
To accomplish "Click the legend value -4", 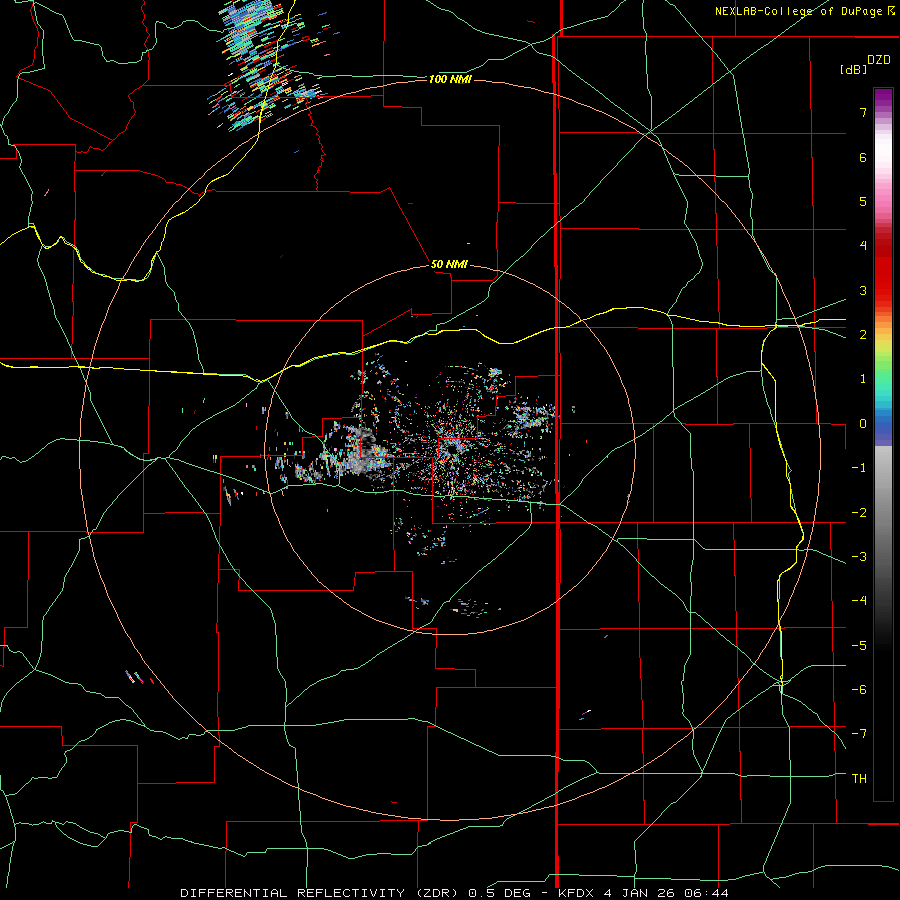I will (x=859, y=601).
